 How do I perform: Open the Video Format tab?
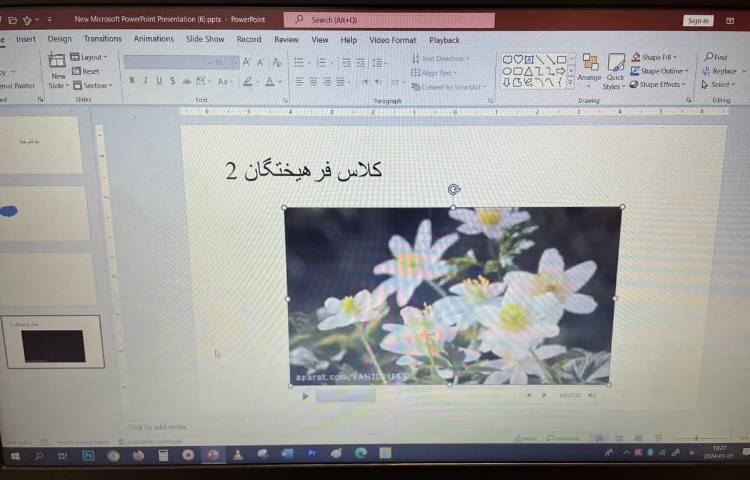393,40
